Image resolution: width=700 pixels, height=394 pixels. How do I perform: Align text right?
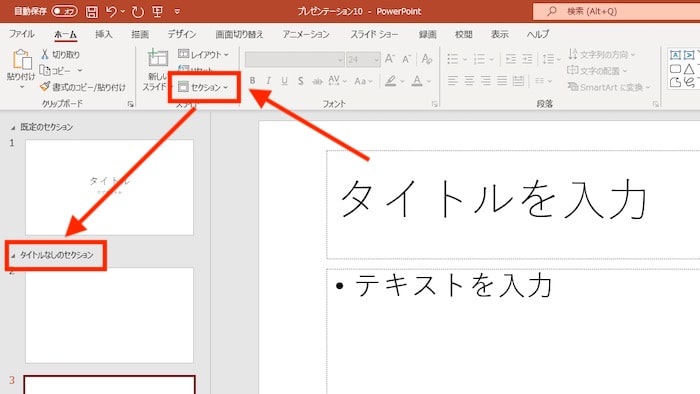click(486, 81)
